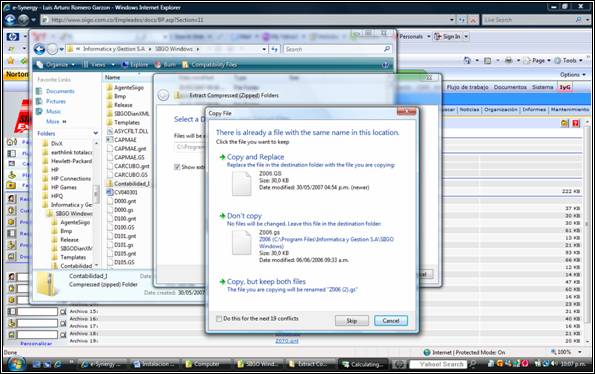Click the IE Print icon
Image resolution: width=595 pixels, height=374 pixels.
tap(508, 61)
